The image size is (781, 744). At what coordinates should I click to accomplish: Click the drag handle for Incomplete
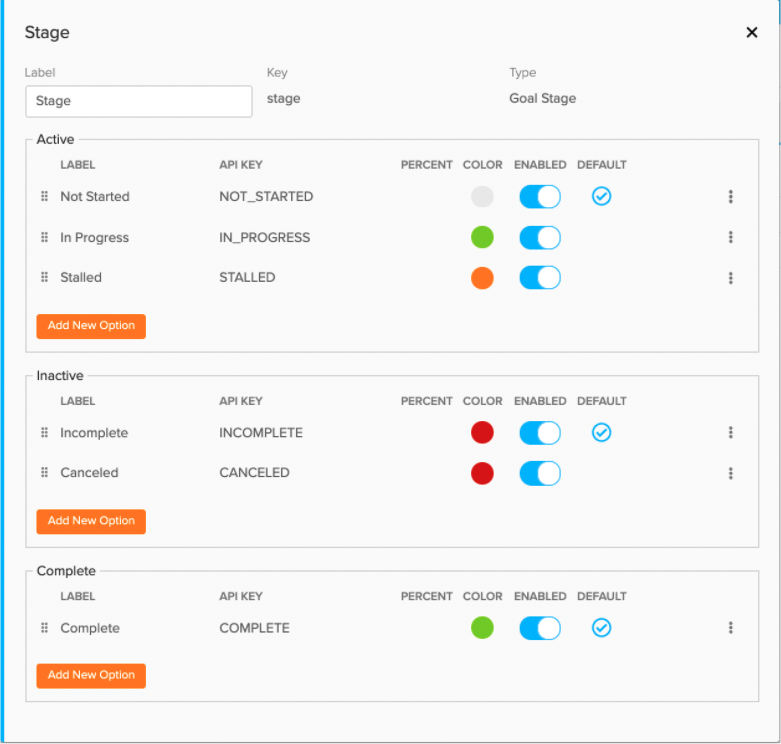(x=44, y=432)
